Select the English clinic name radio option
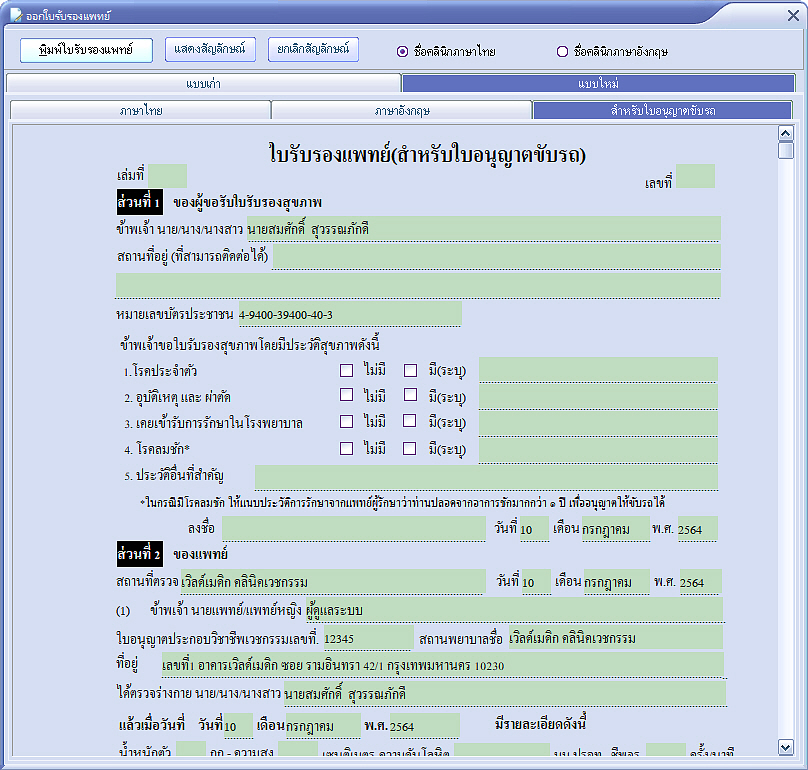 pos(562,52)
